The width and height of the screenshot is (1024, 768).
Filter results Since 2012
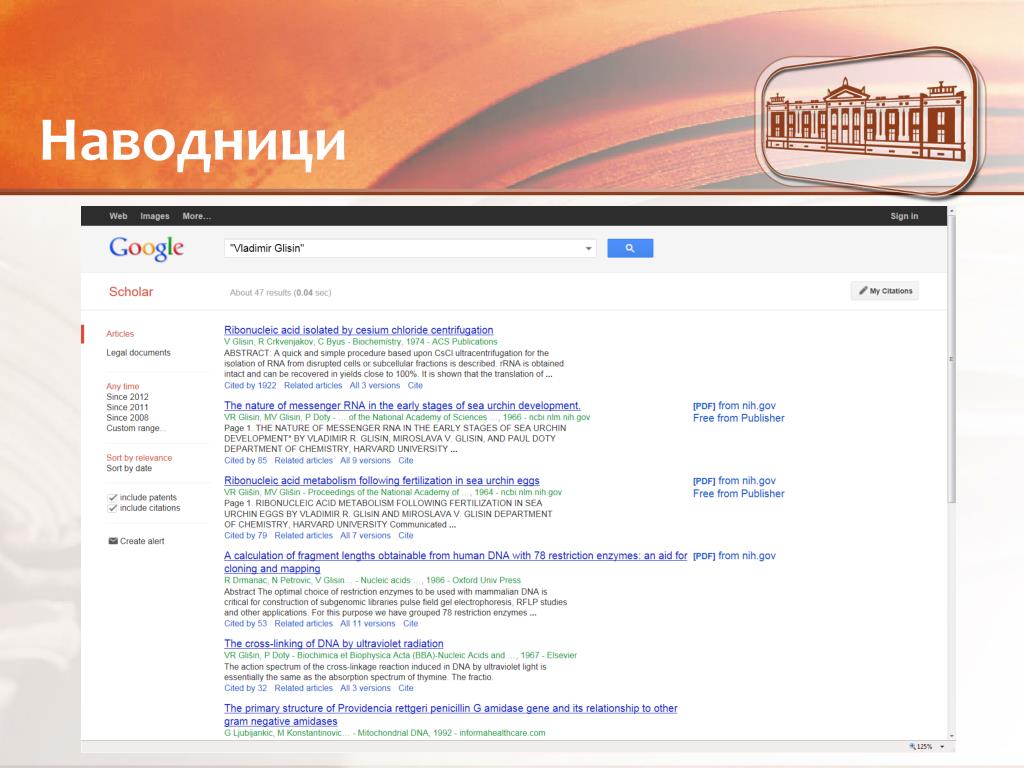(127, 396)
